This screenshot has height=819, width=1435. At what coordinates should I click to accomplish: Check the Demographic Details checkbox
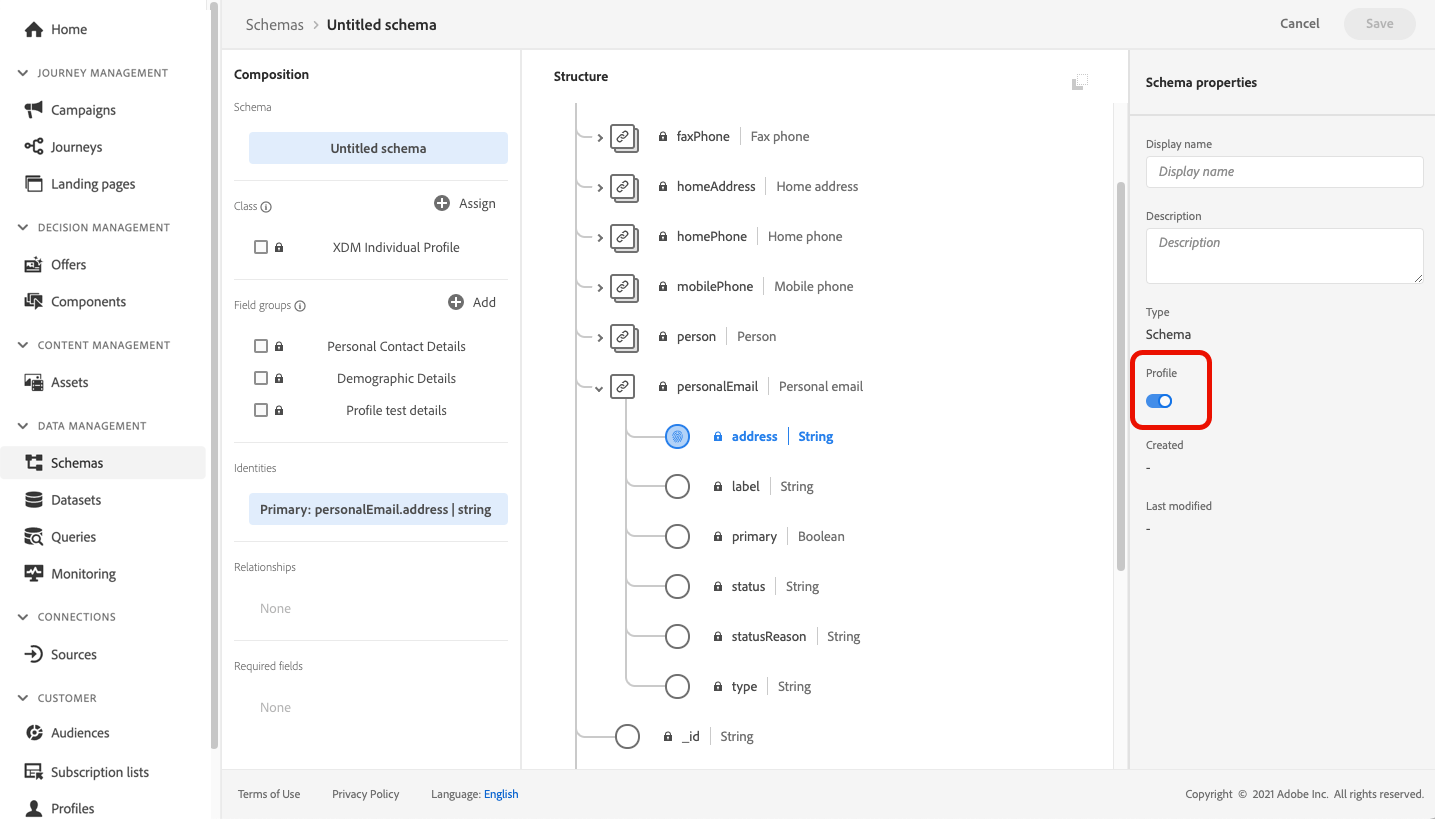(261, 378)
